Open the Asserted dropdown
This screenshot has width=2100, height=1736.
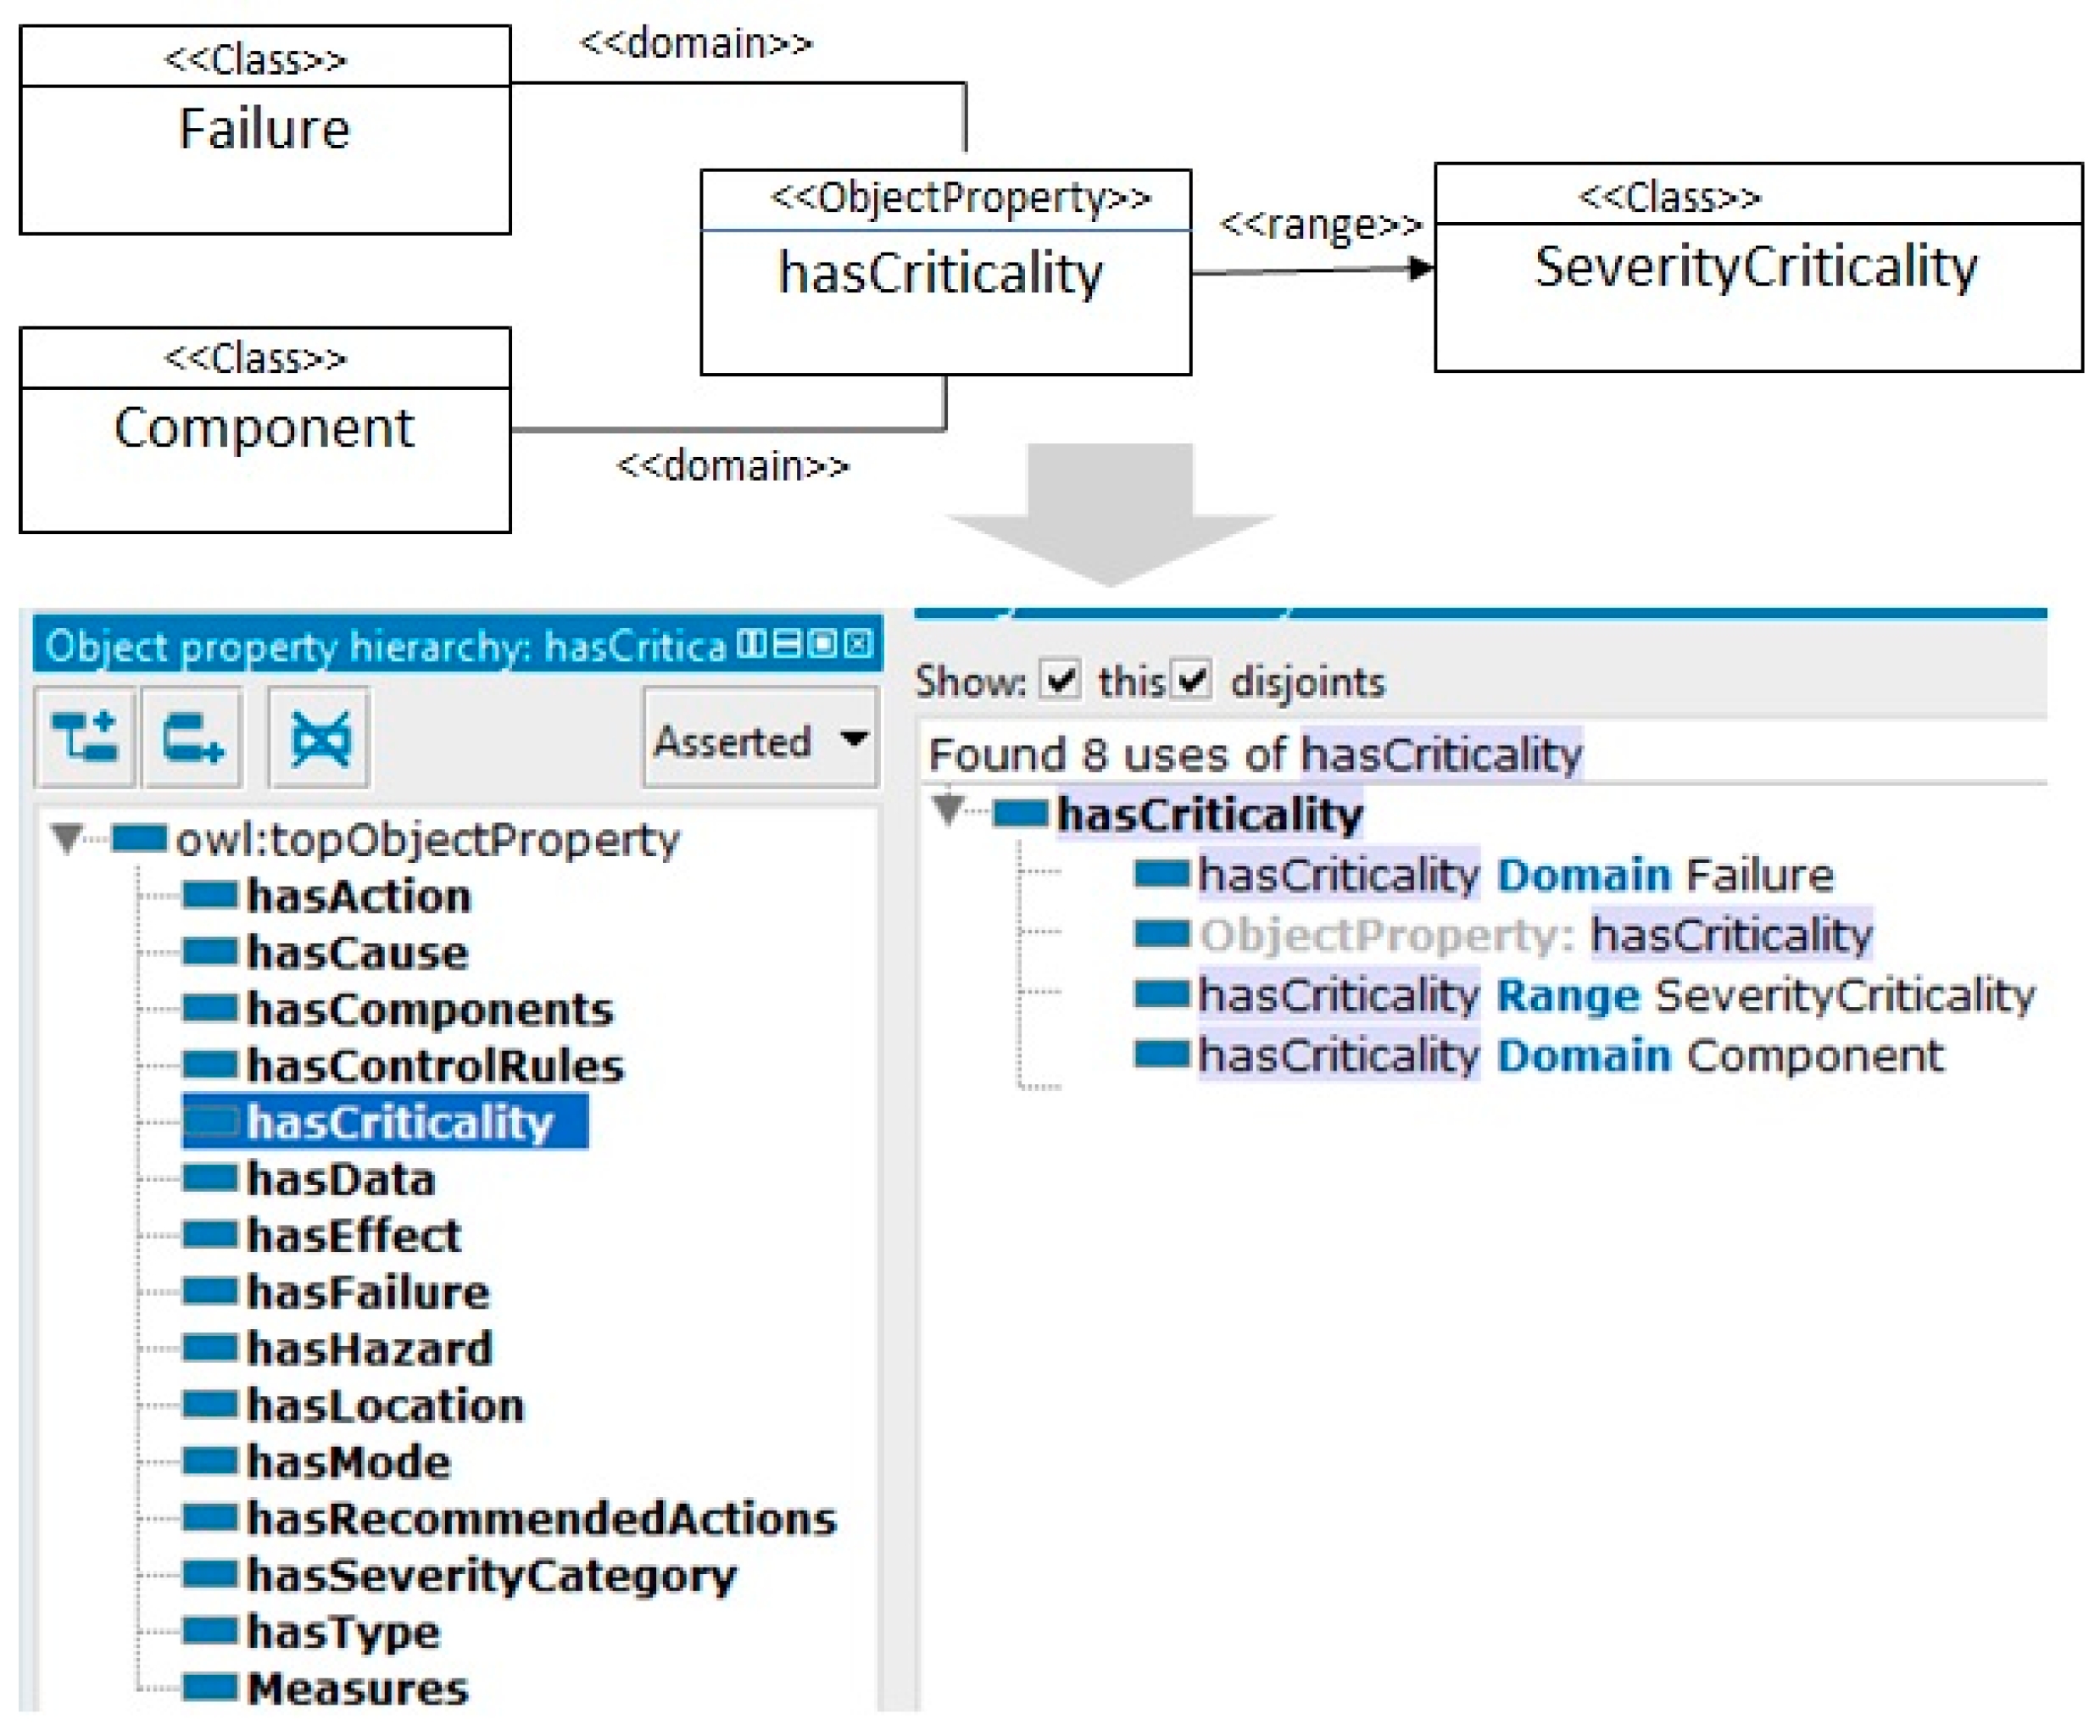coord(760,739)
